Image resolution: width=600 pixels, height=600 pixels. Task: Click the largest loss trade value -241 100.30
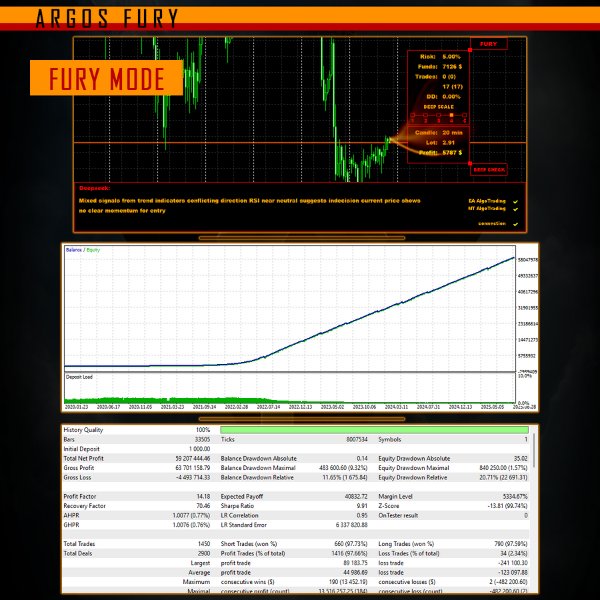513,563
